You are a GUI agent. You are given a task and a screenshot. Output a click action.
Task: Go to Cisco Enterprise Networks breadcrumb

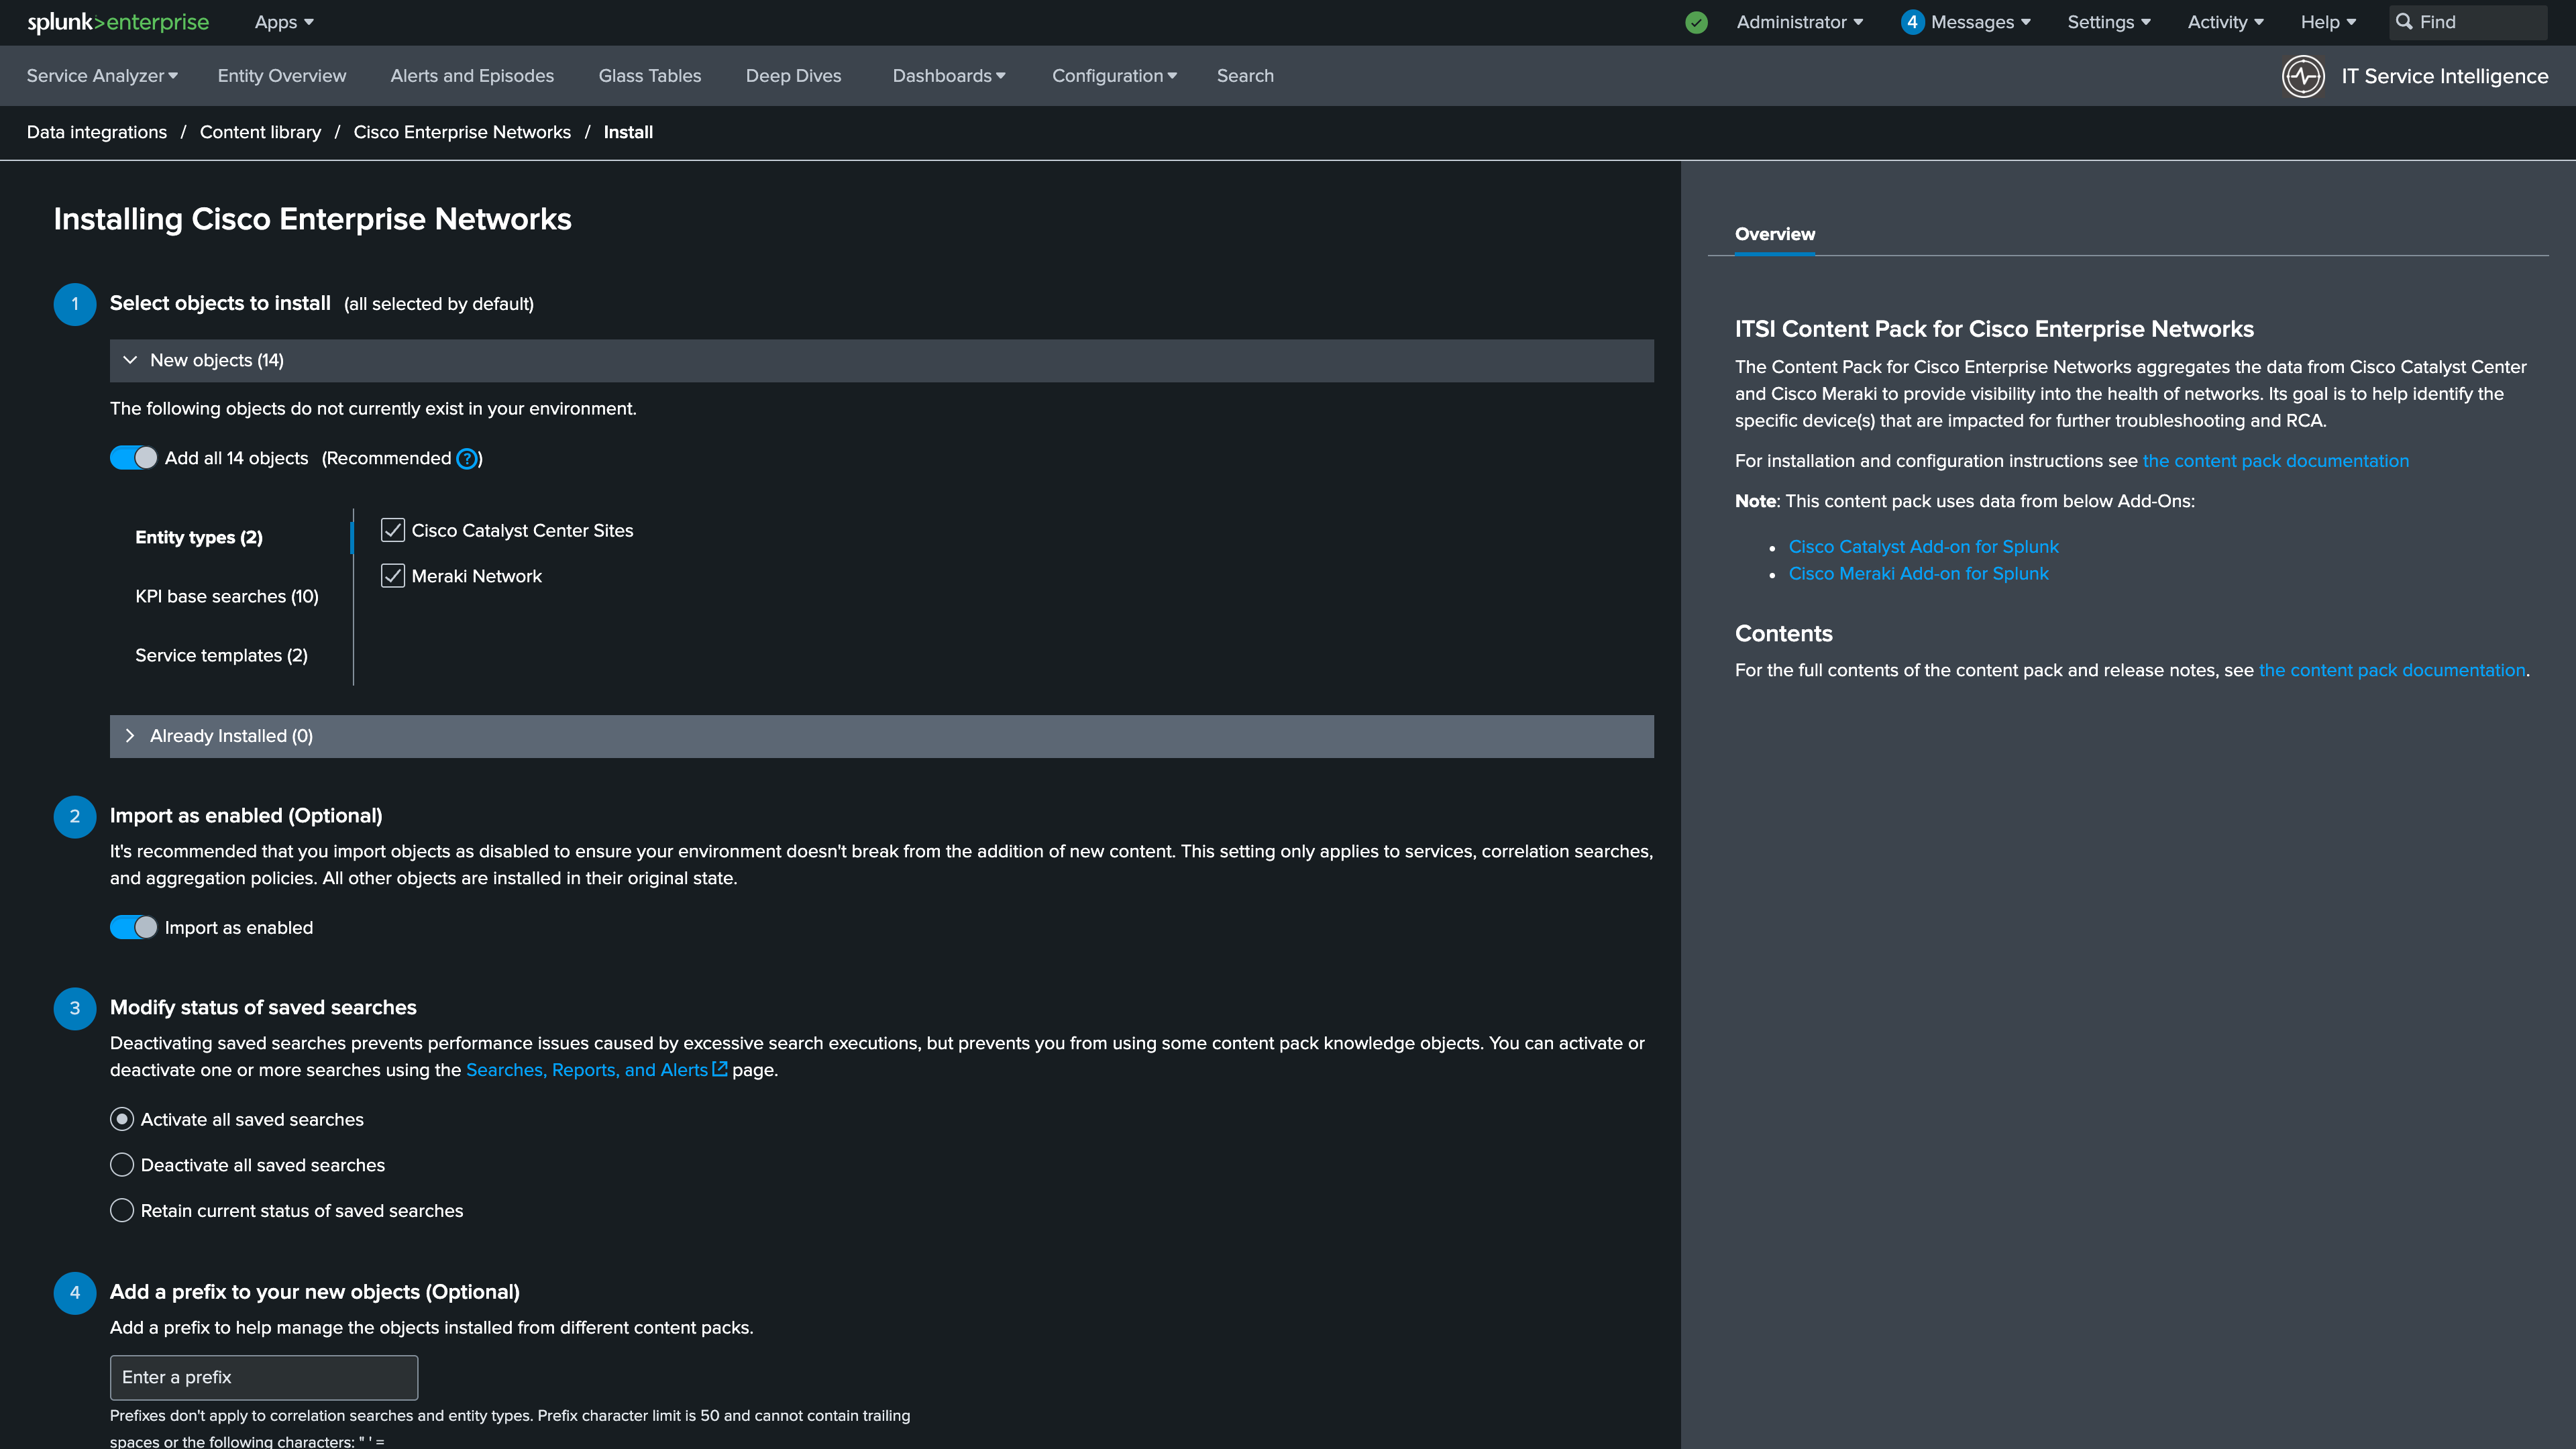(462, 132)
